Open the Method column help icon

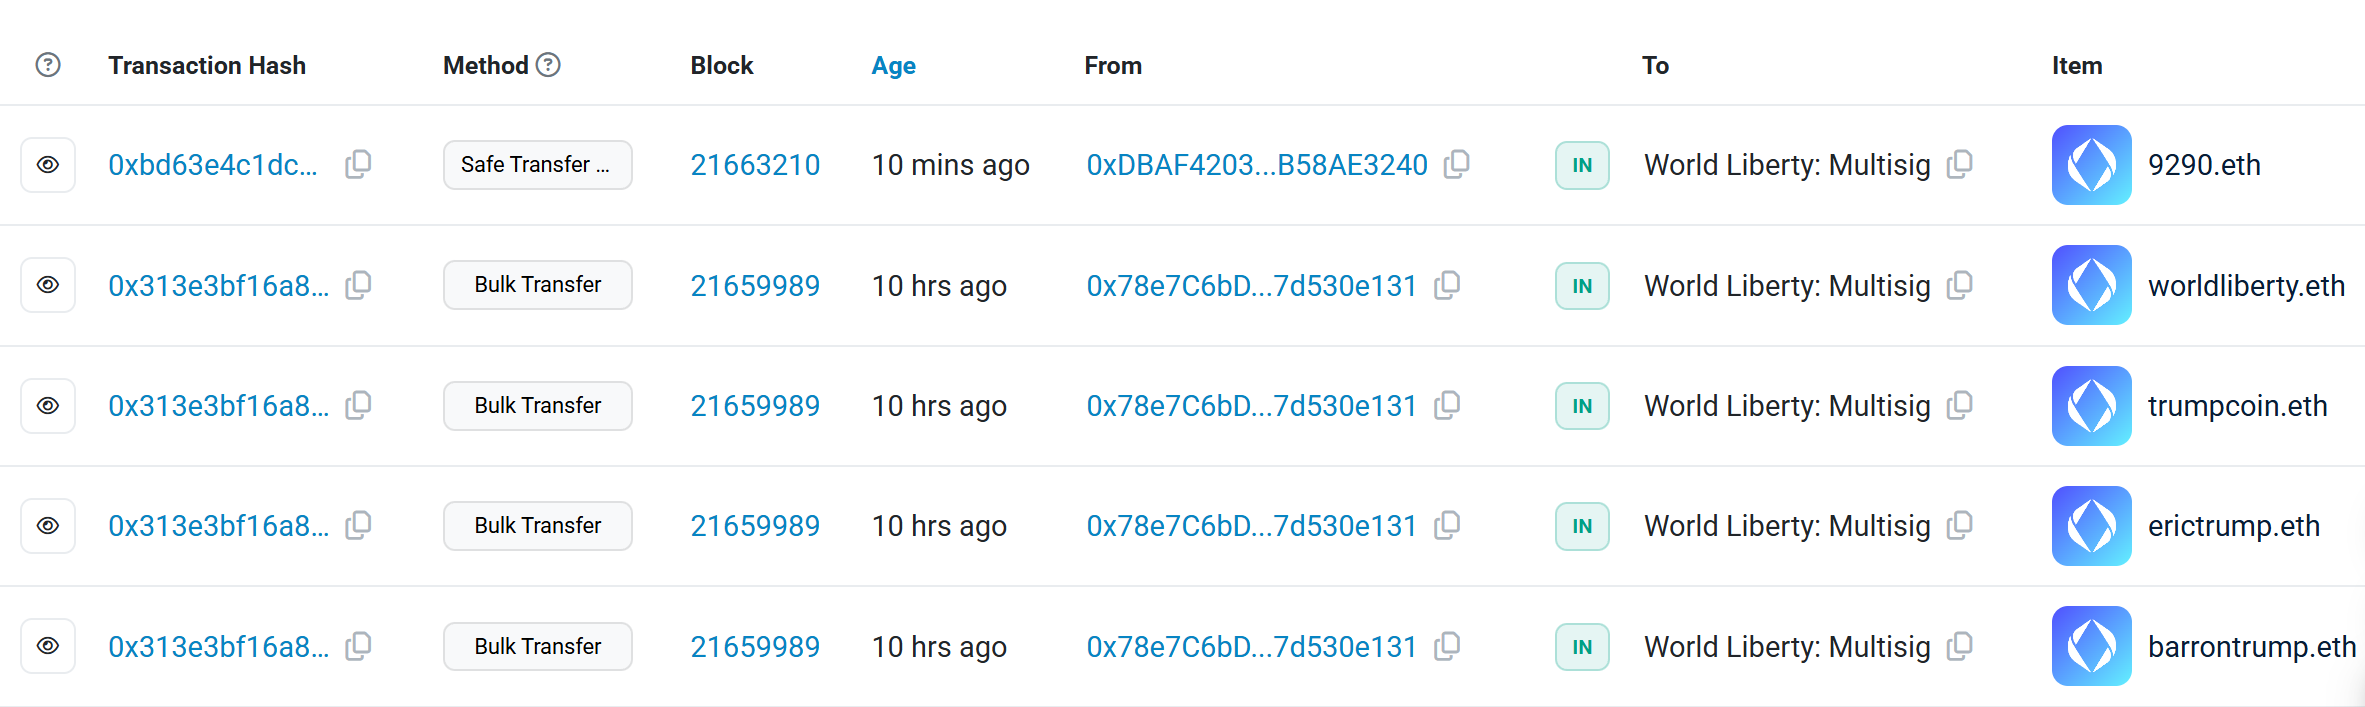point(548,65)
